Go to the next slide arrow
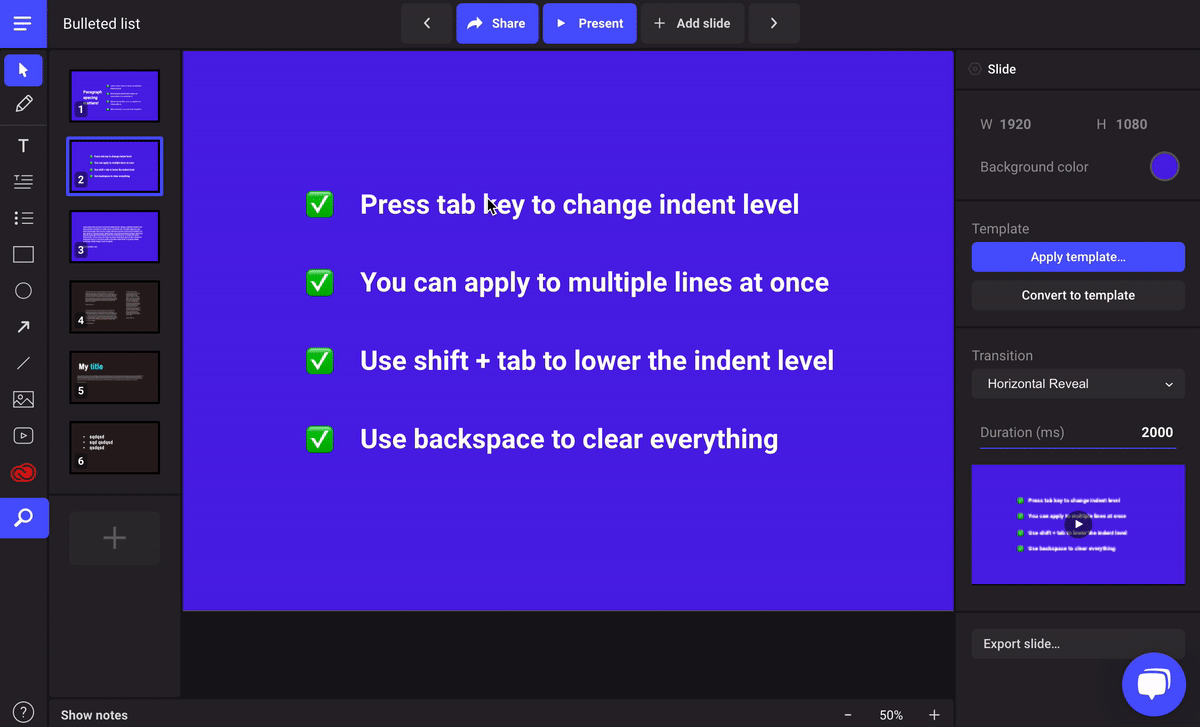The height and width of the screenshot is (727, 1200). pos(773,23)
